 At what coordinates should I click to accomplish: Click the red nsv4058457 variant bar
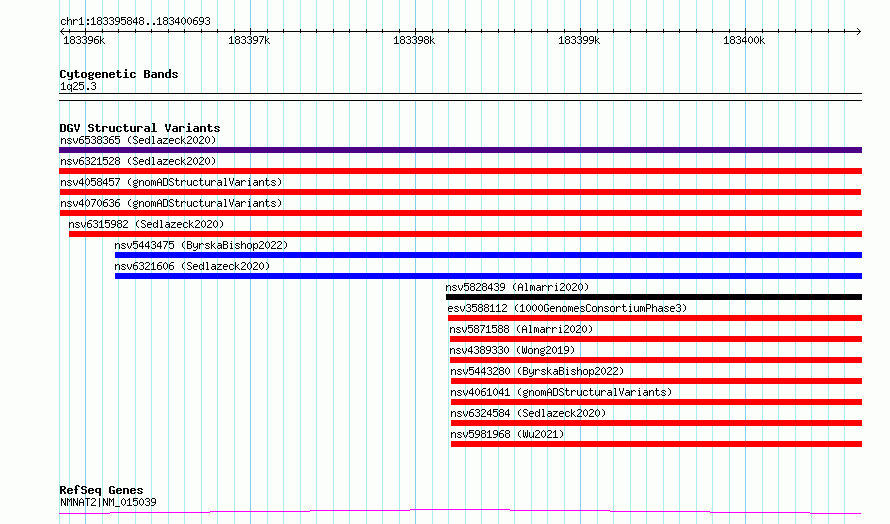coord(460,192)
